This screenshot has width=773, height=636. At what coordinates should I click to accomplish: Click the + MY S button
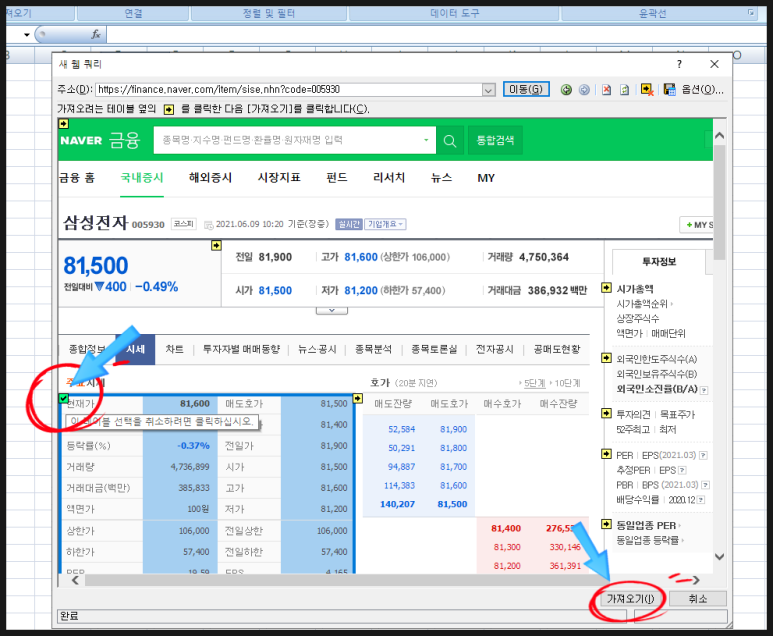696,225
